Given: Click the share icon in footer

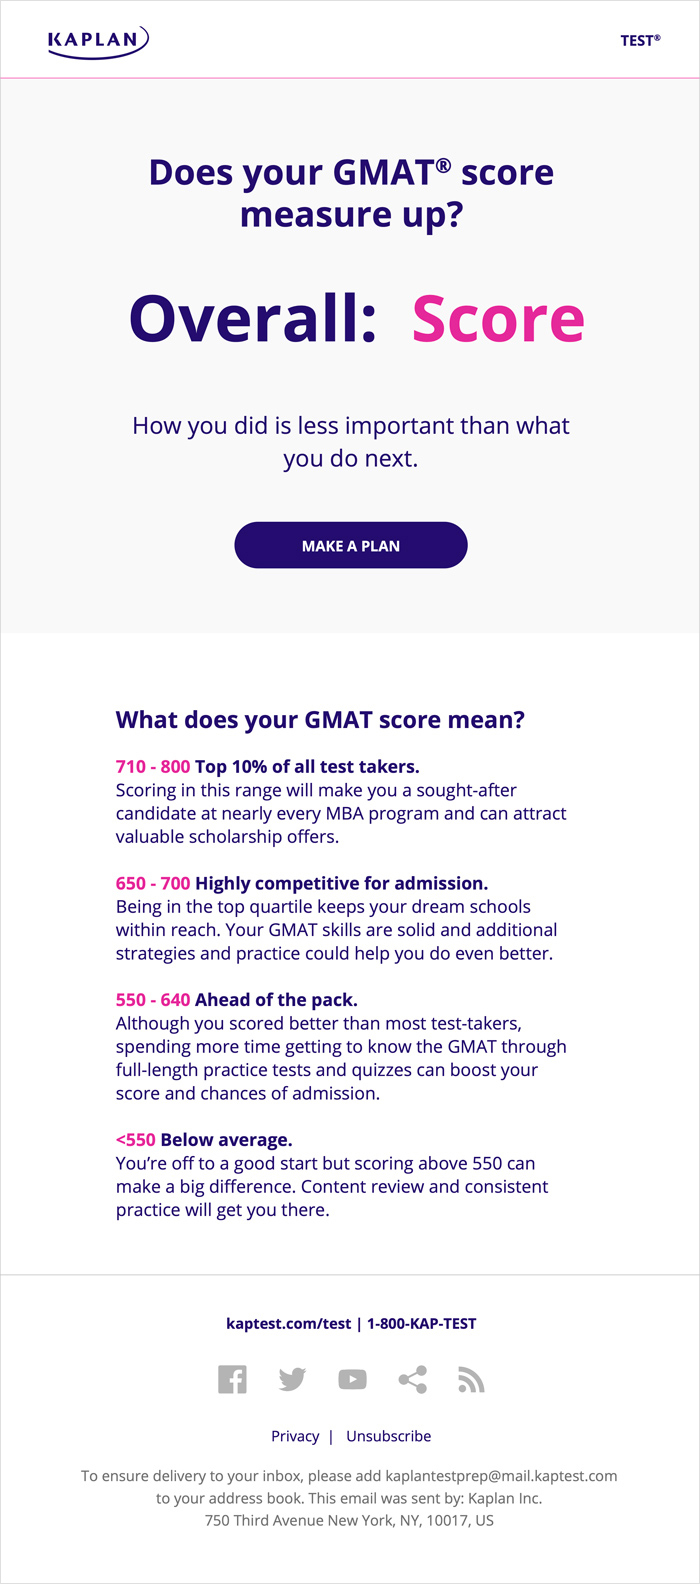Looking at the screenshot, I should click(412, 1380).
